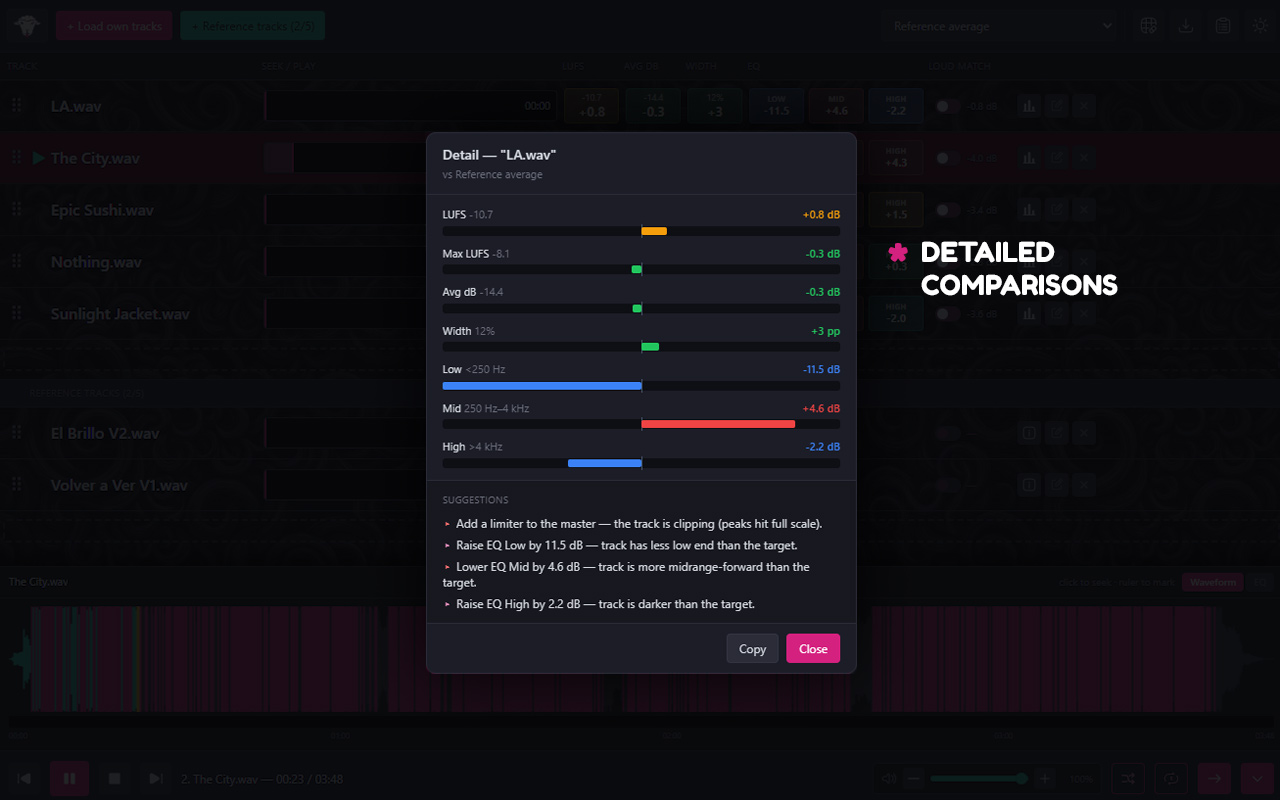Select Volver a Ver V1.wav reference
This screenshot has width=1280, height=800.
click(119, 486)
